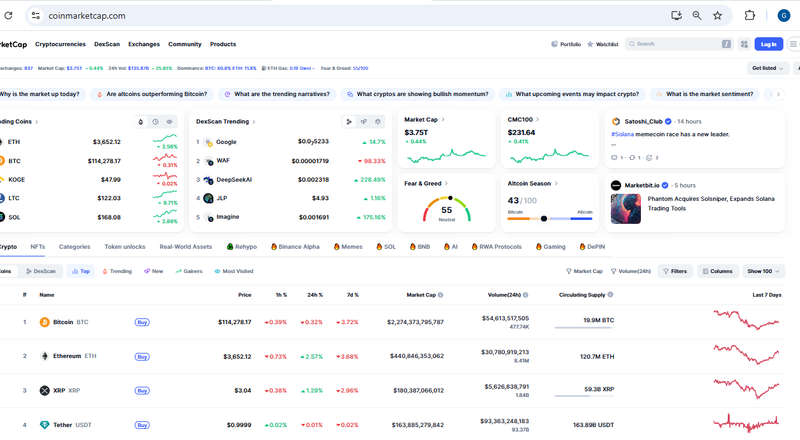
Task: Click the install app icon in address bar
Action: tap(676, 15)
